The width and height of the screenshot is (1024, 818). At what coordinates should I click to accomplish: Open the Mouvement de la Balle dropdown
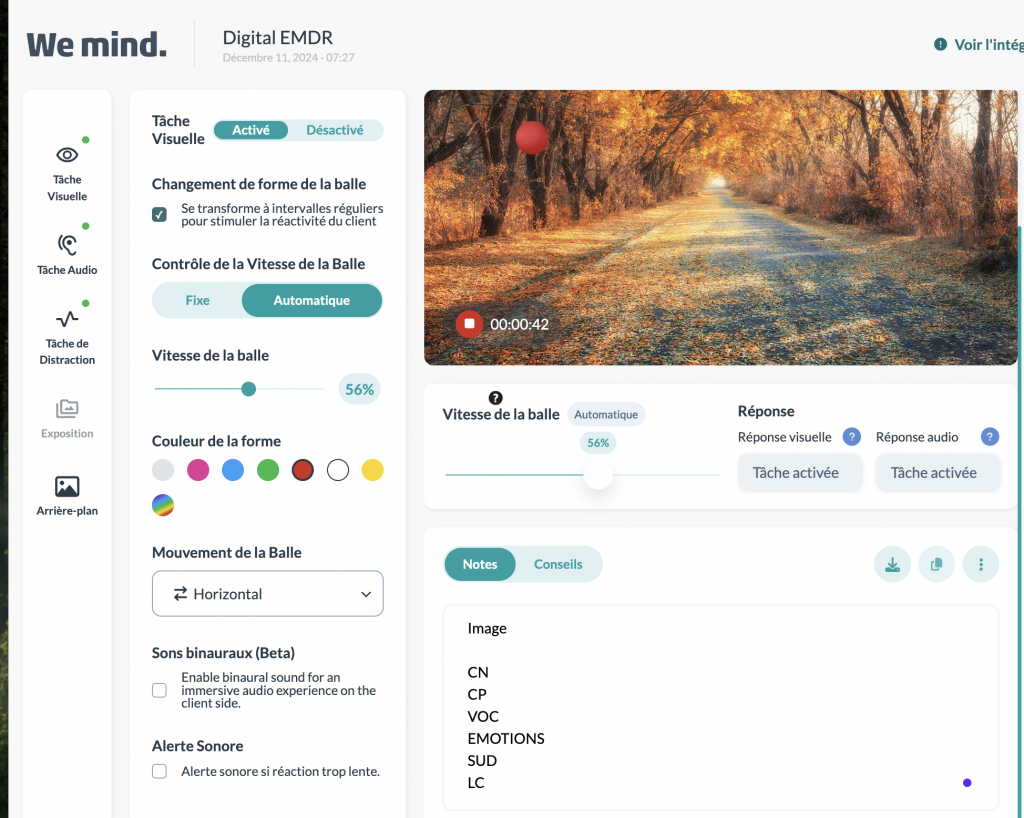(267, 594)
